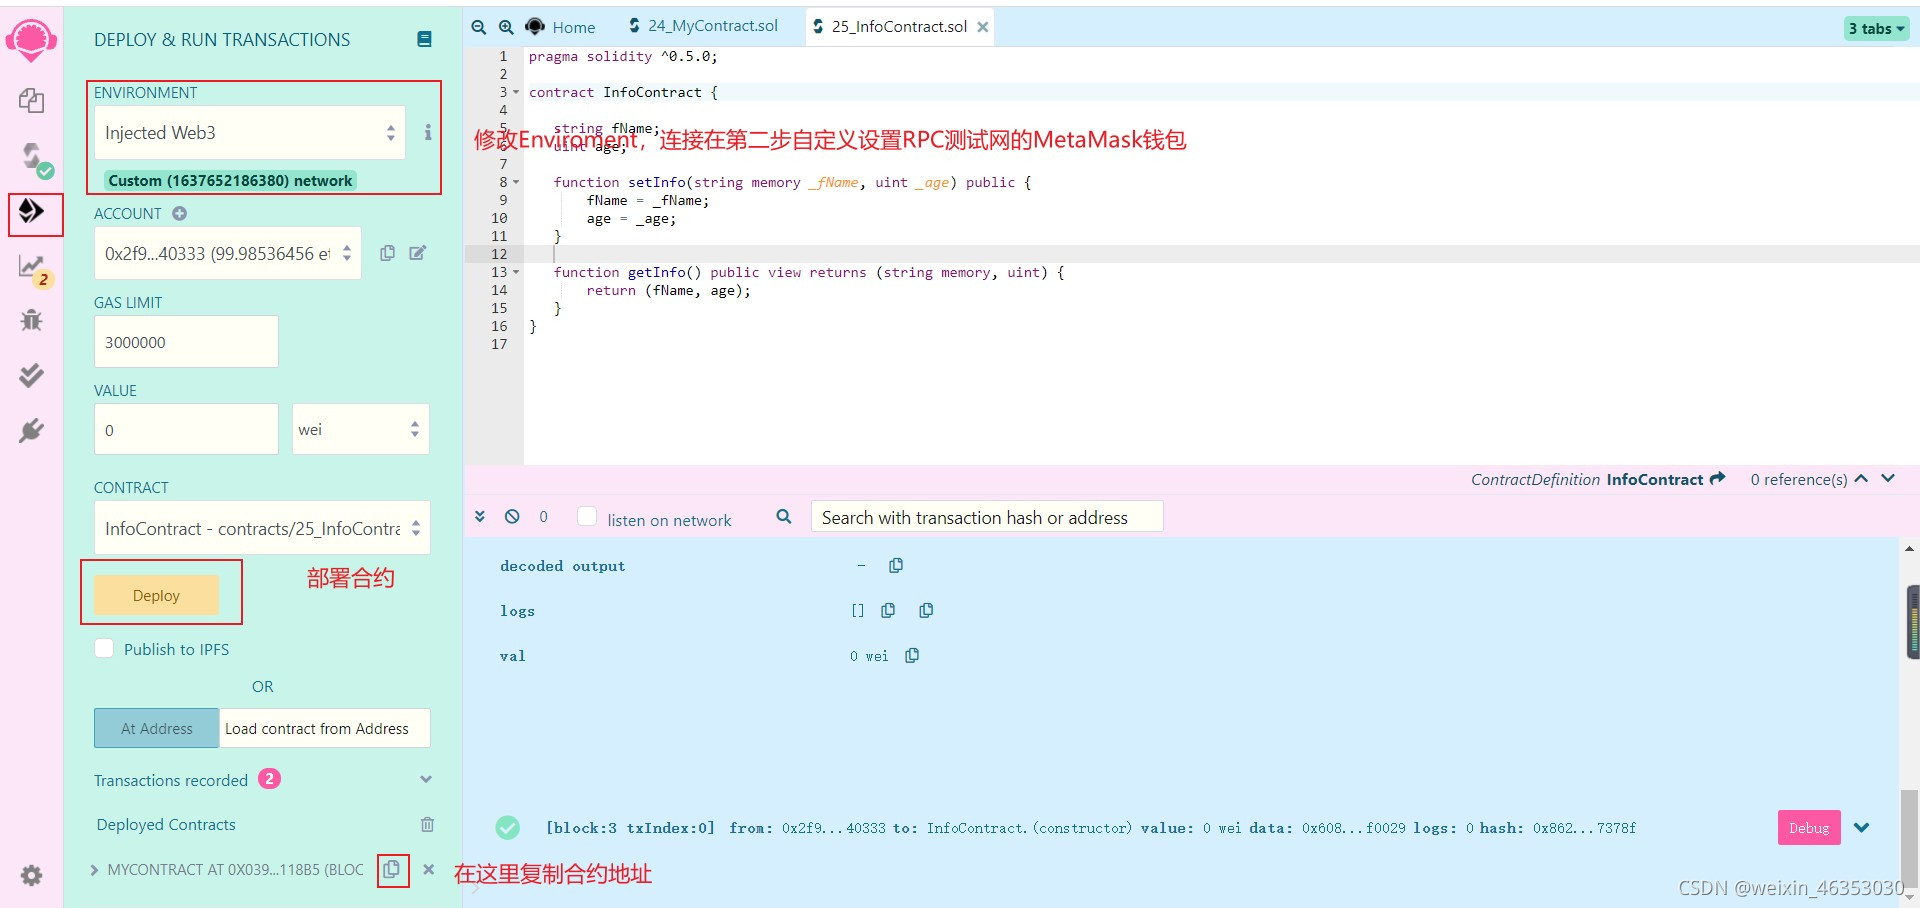Screen dimensions: 1920x908
Task: Copy decoded output value
Action: 896,565
